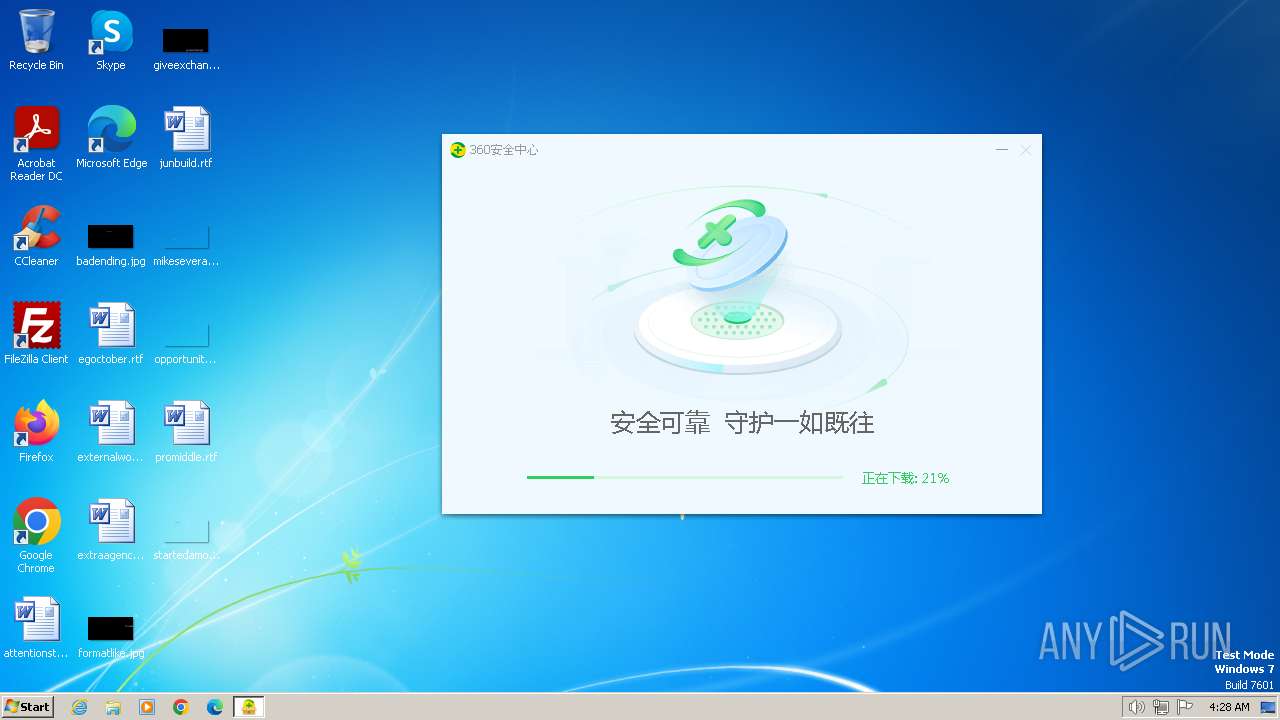
Task: Launch the FileZilla Client shortcut
Action: pyautogui.click(x=36, y=334)
